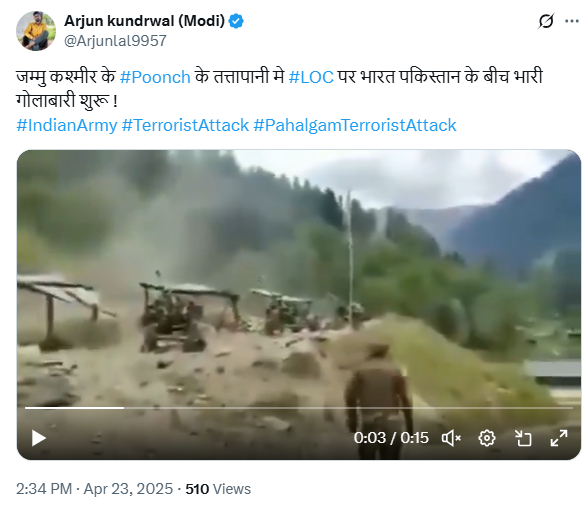The width and height of the screenshot is (588, 507).
Task: Play the embedded video
Action: pyautogui.click(x=38, y=438)
